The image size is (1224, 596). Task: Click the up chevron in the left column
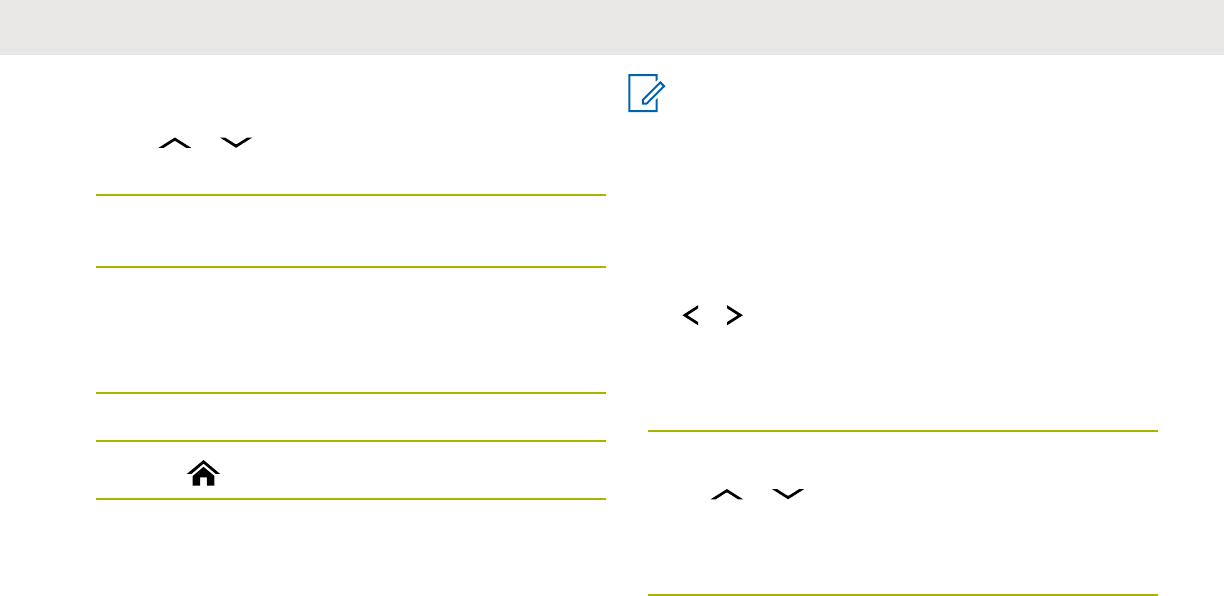click(x=175, y=146)
